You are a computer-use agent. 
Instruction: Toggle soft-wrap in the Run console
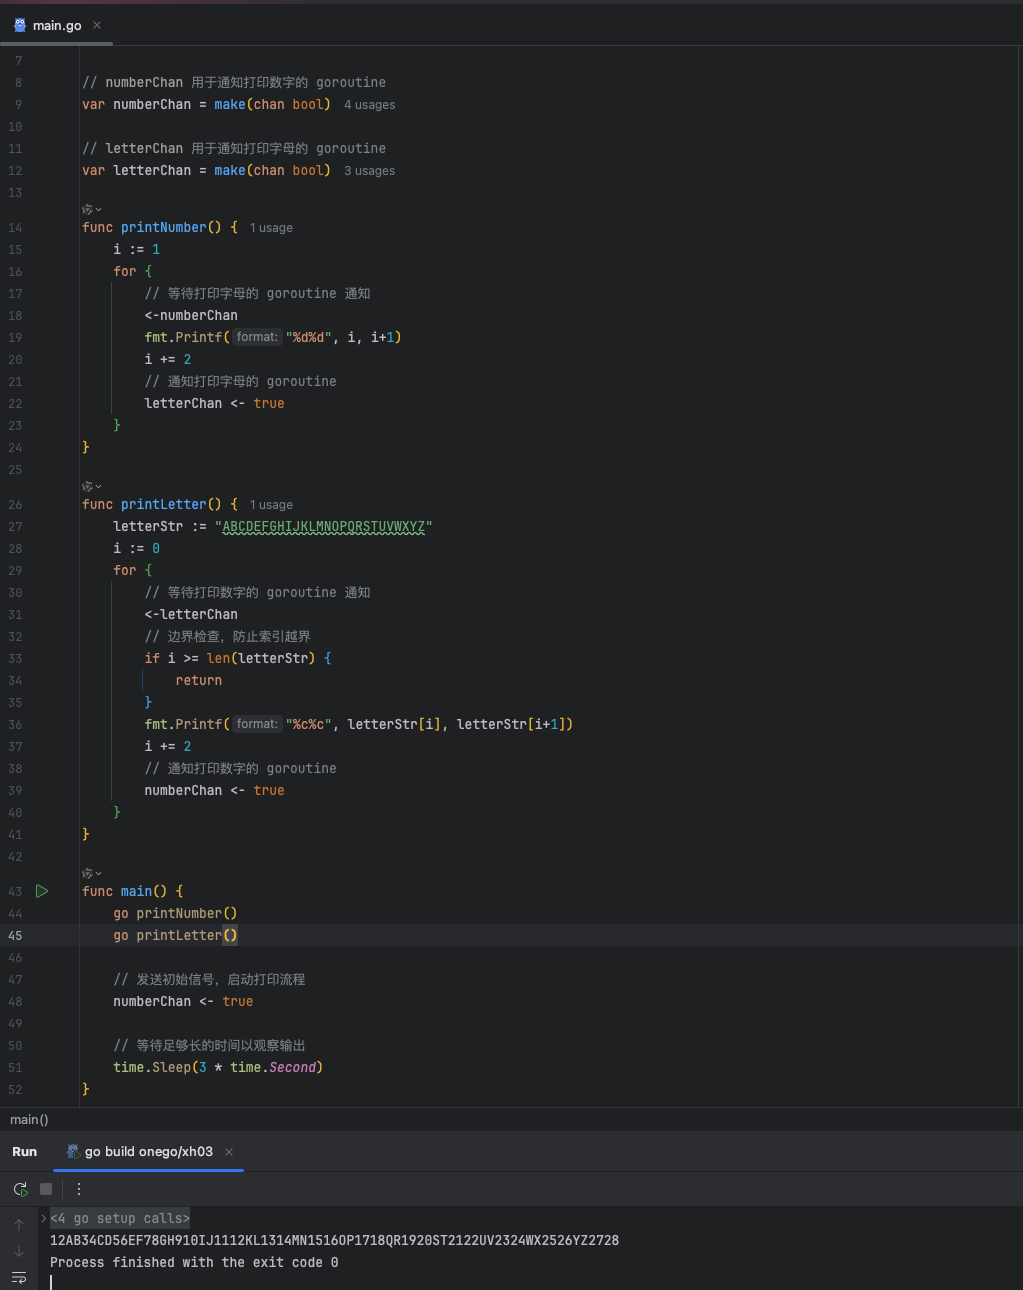(19, 1278)
